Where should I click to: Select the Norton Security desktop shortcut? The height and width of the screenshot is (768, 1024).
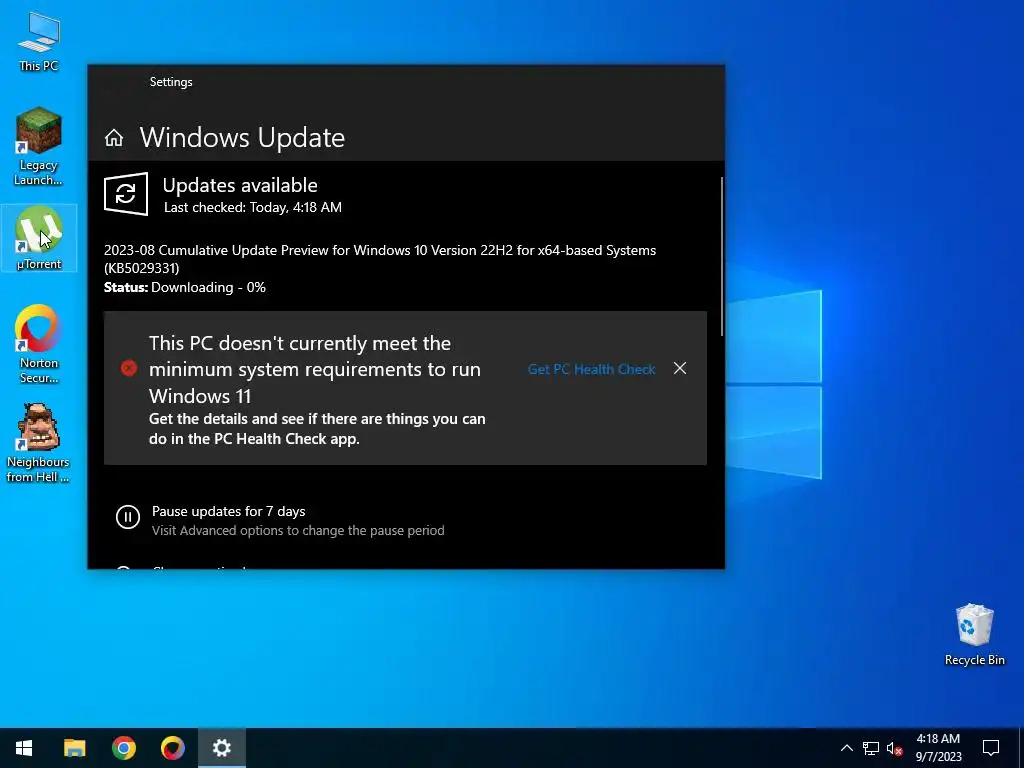[39, 344]
